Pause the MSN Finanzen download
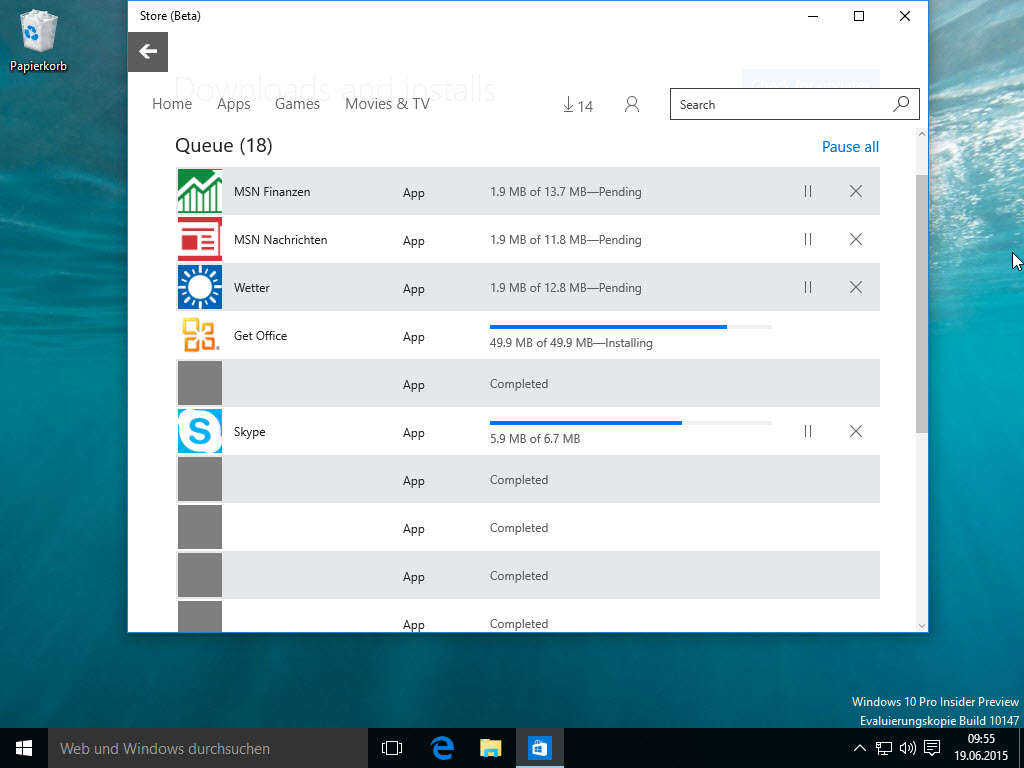Image resolution: width=1024 pixels, height=768 pixels. 808,191
